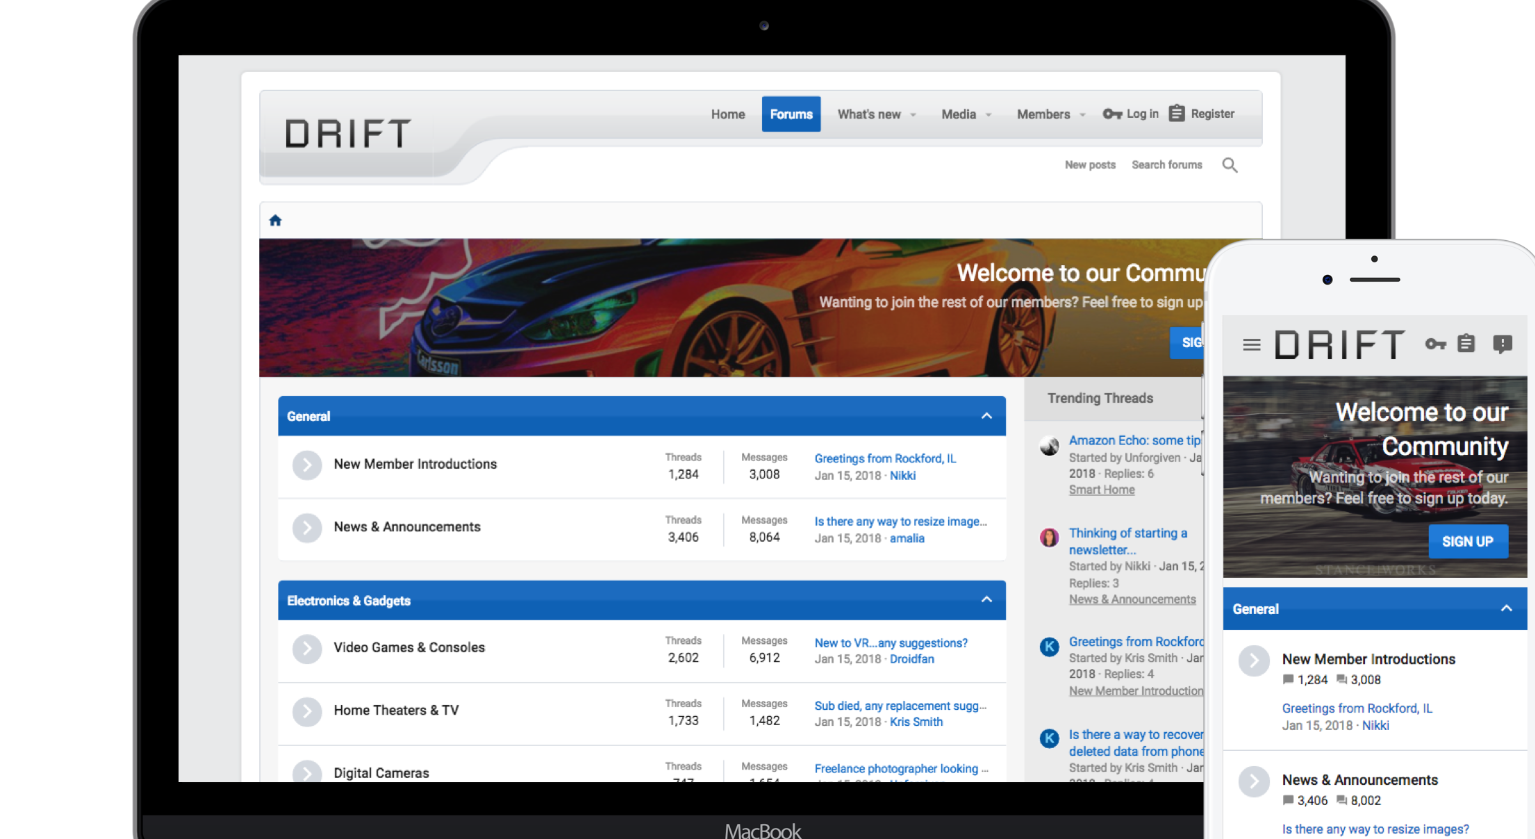Tap the phone alert speech bubble icon
1535x839 pixels.
[1502, 344]
